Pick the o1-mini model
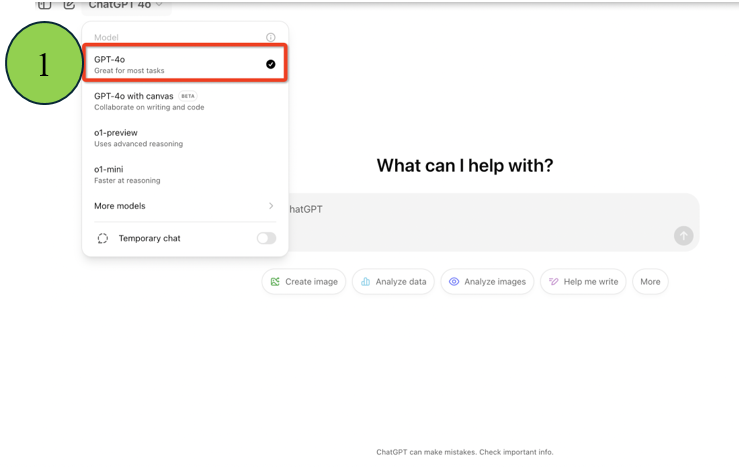 (x=185, y=174)
